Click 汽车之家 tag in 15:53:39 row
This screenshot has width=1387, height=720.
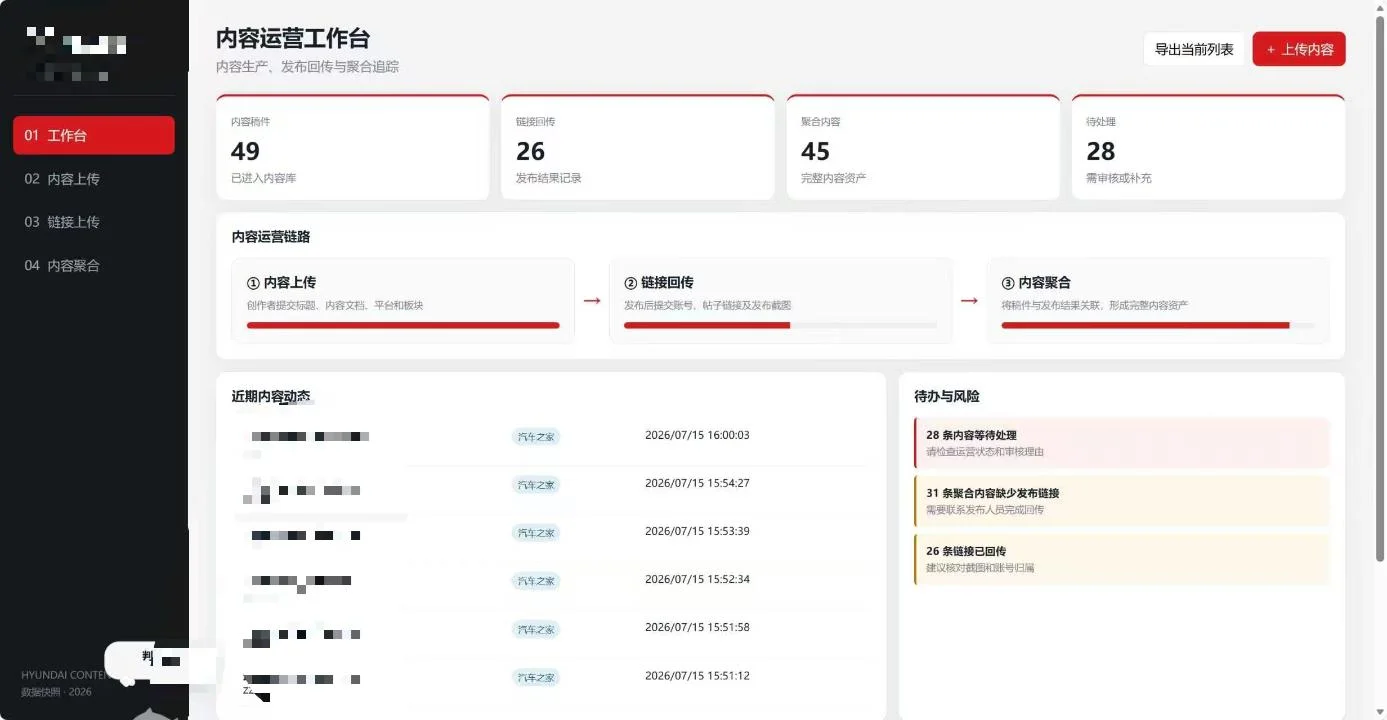(536, 533)
